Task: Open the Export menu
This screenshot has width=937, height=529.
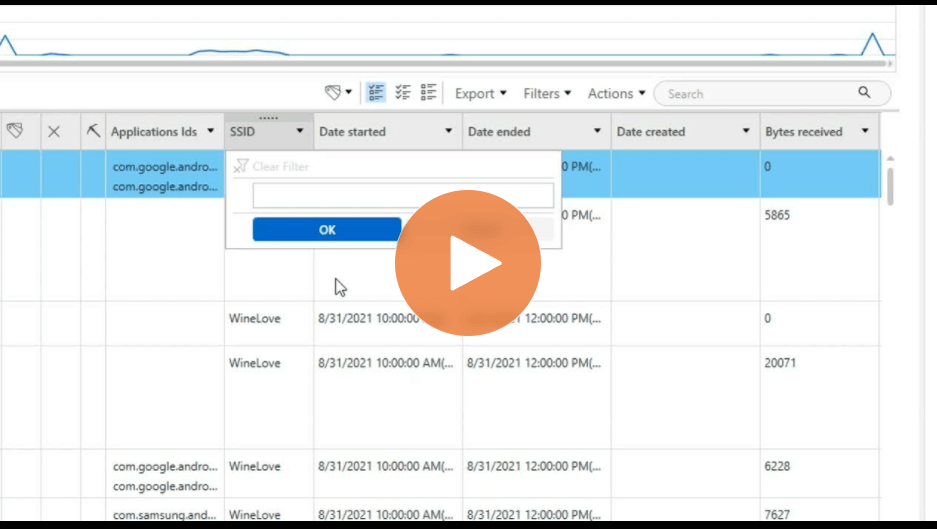Action: [x=480, y=94]
